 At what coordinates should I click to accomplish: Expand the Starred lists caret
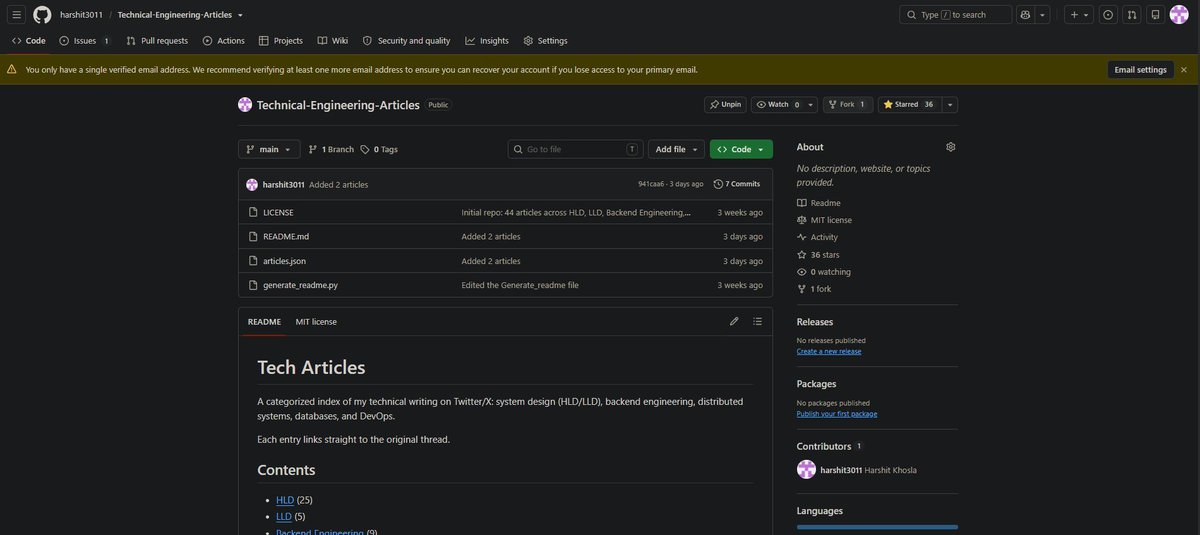point(950,104)
